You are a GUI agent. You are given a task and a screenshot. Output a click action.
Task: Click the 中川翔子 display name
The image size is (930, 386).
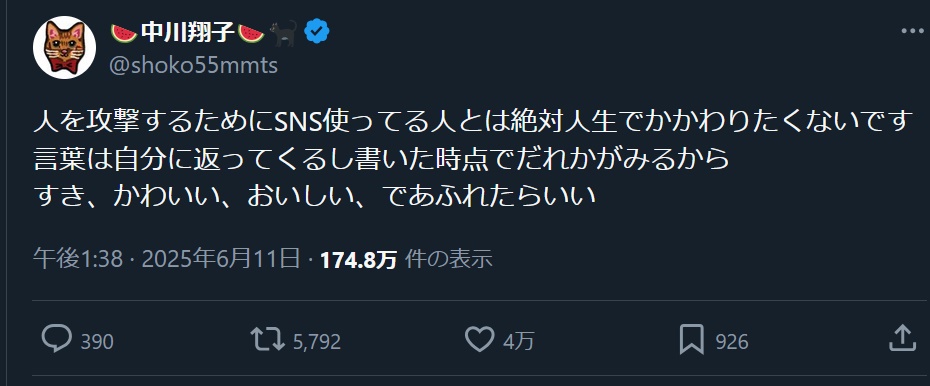tap(187, 33)
